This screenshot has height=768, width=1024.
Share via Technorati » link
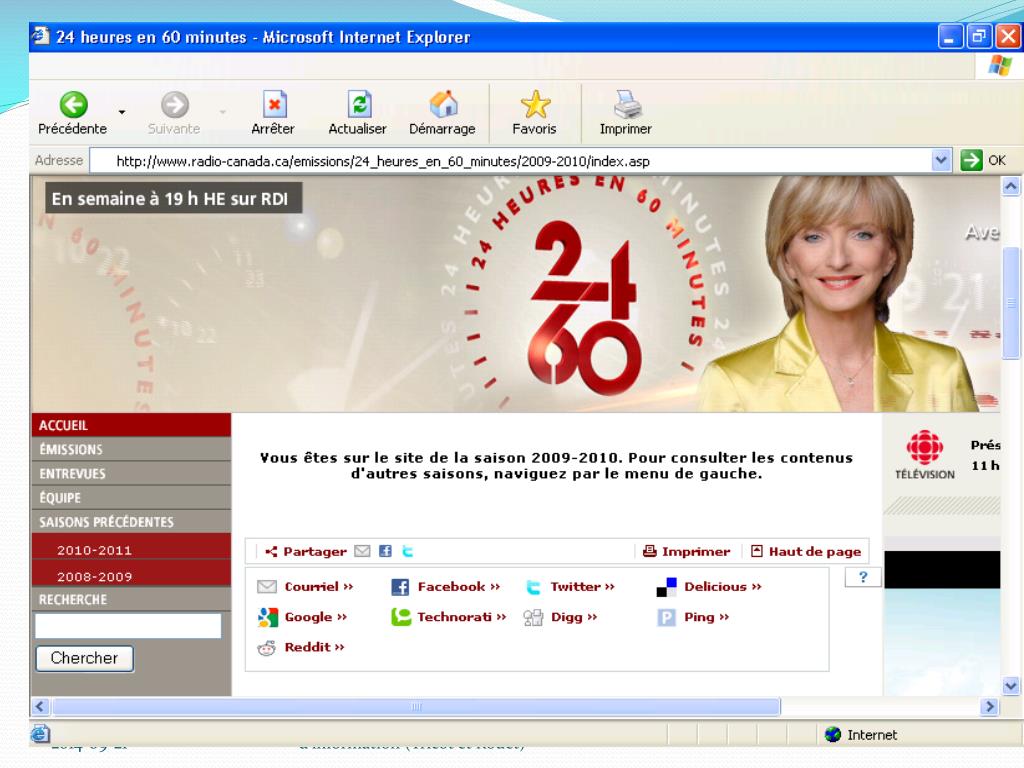[x=462, y=617]
